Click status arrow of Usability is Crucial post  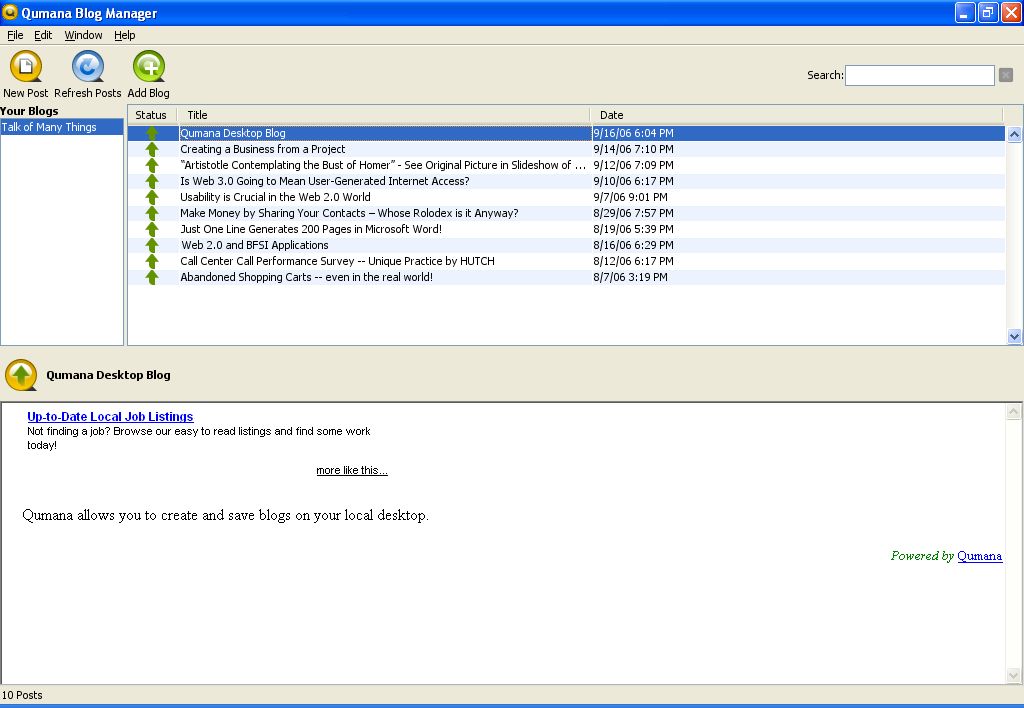point(152,197)
